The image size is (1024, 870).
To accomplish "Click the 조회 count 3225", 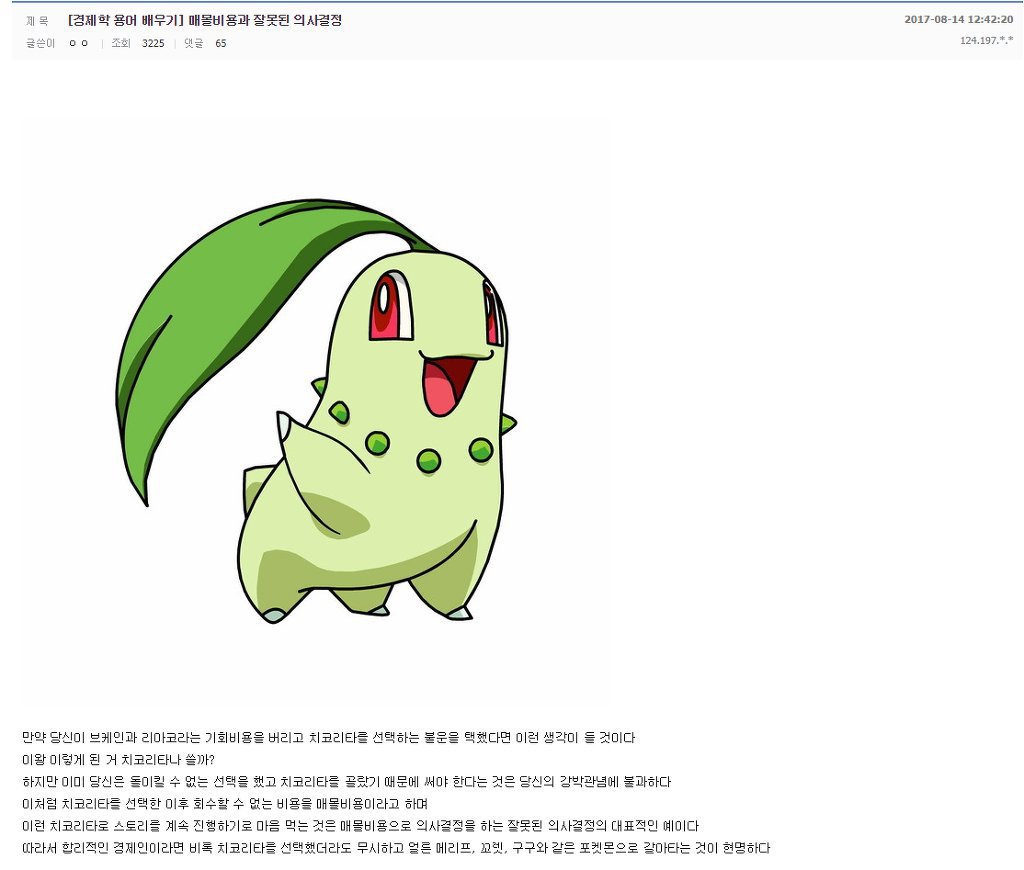I will coord(153,43).
